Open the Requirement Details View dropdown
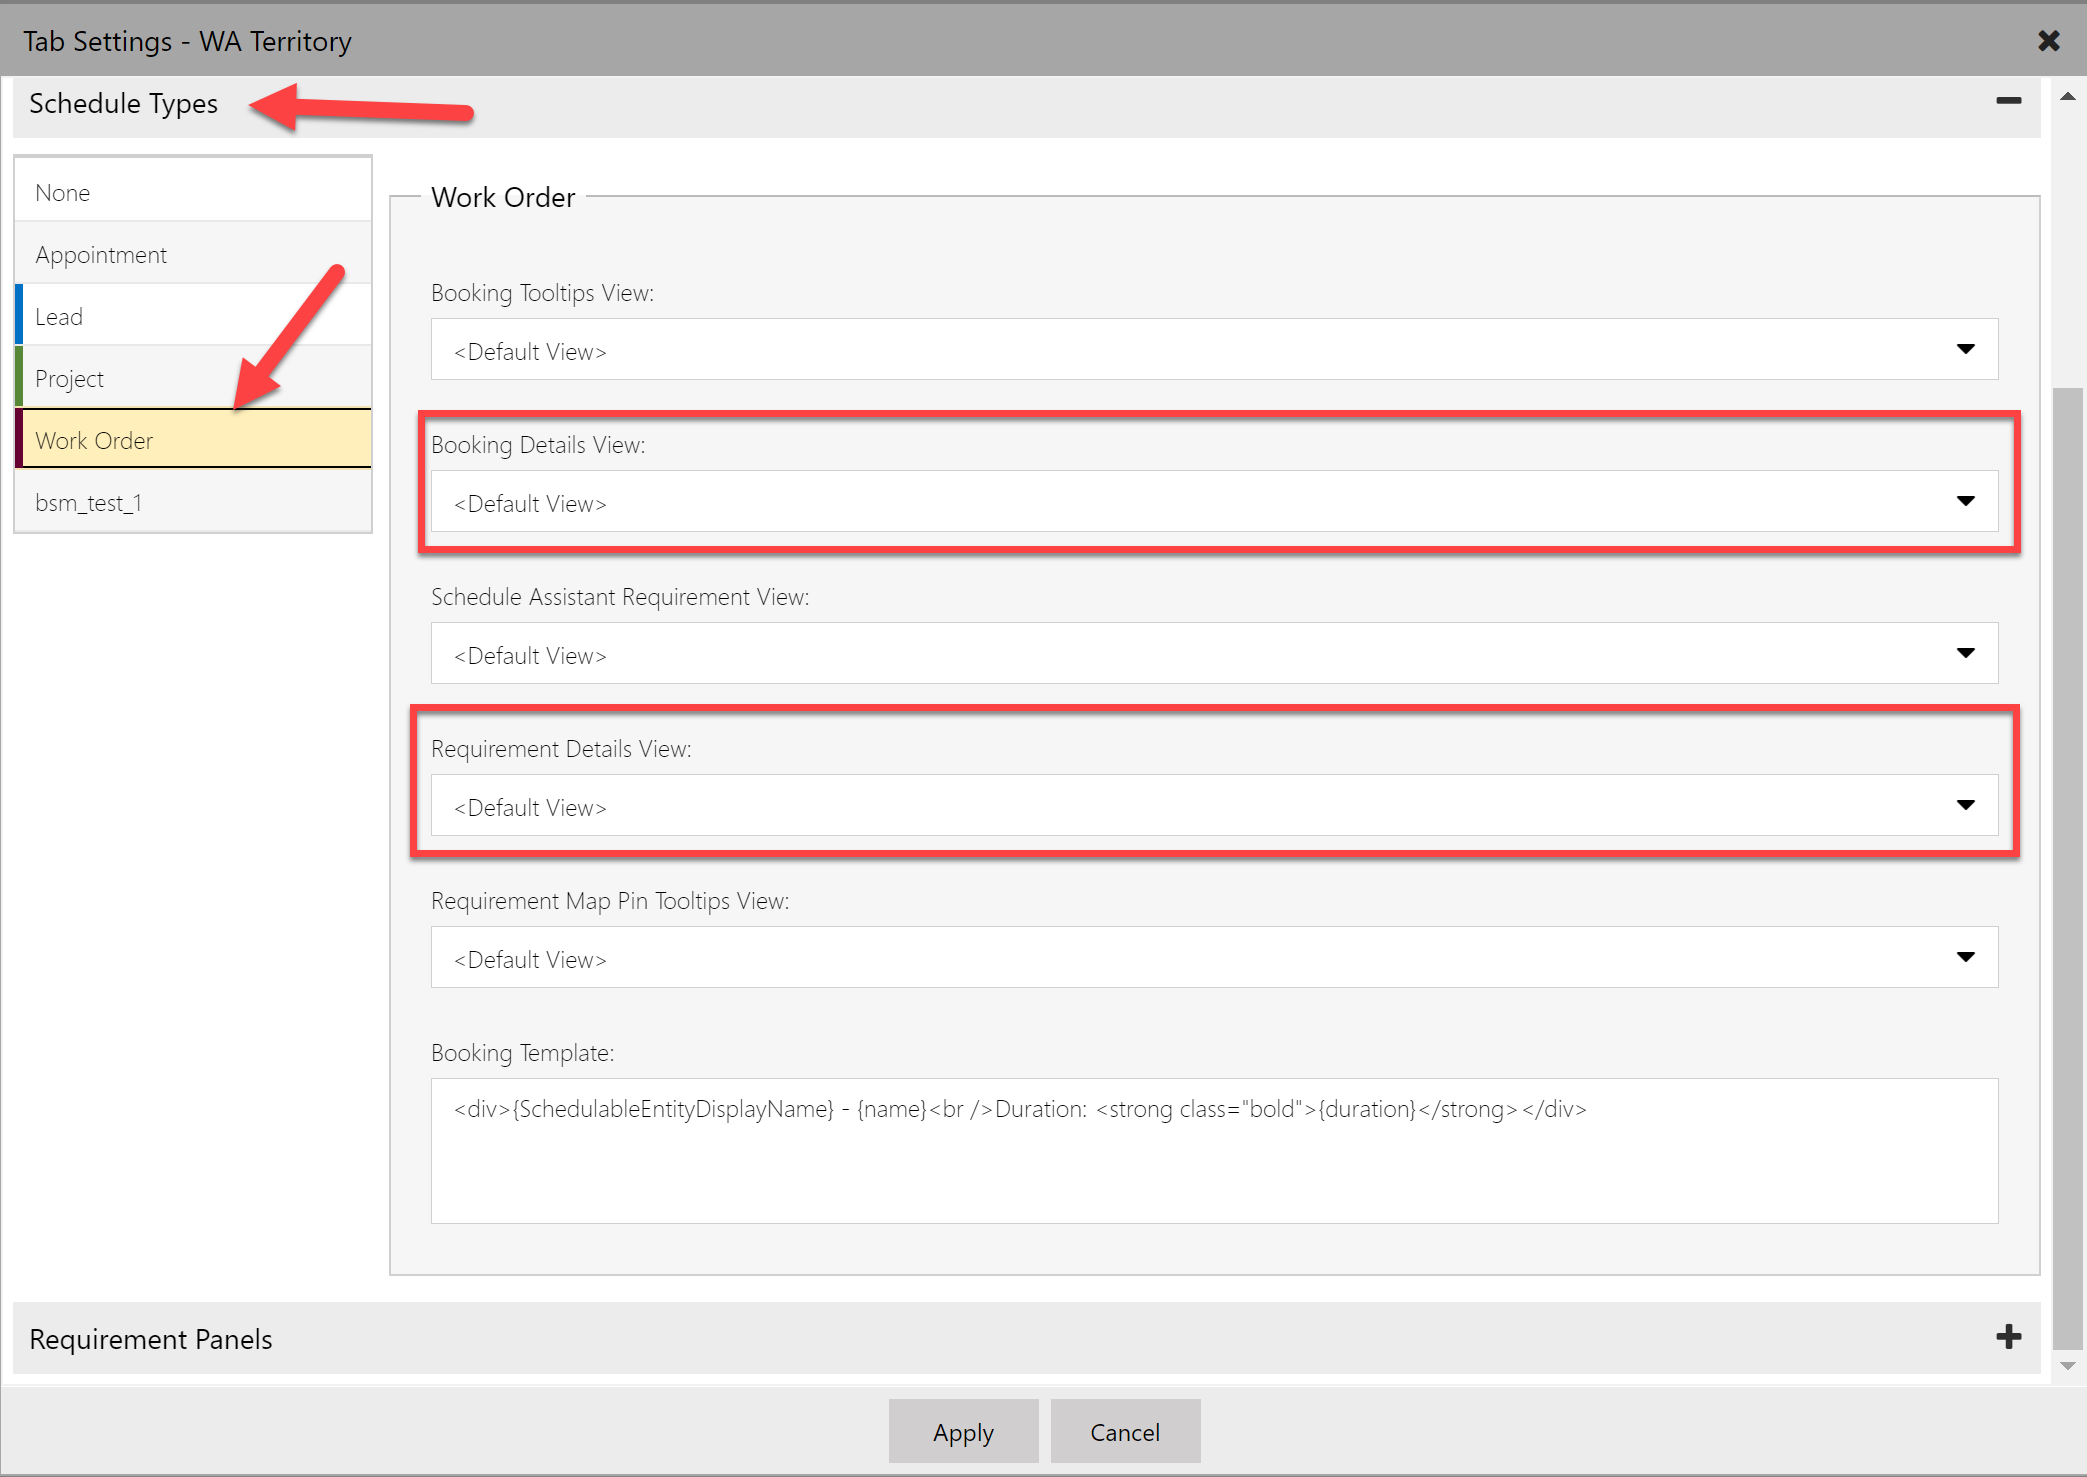Screen dimensions: 2087x1477 tap(1966, 805)
